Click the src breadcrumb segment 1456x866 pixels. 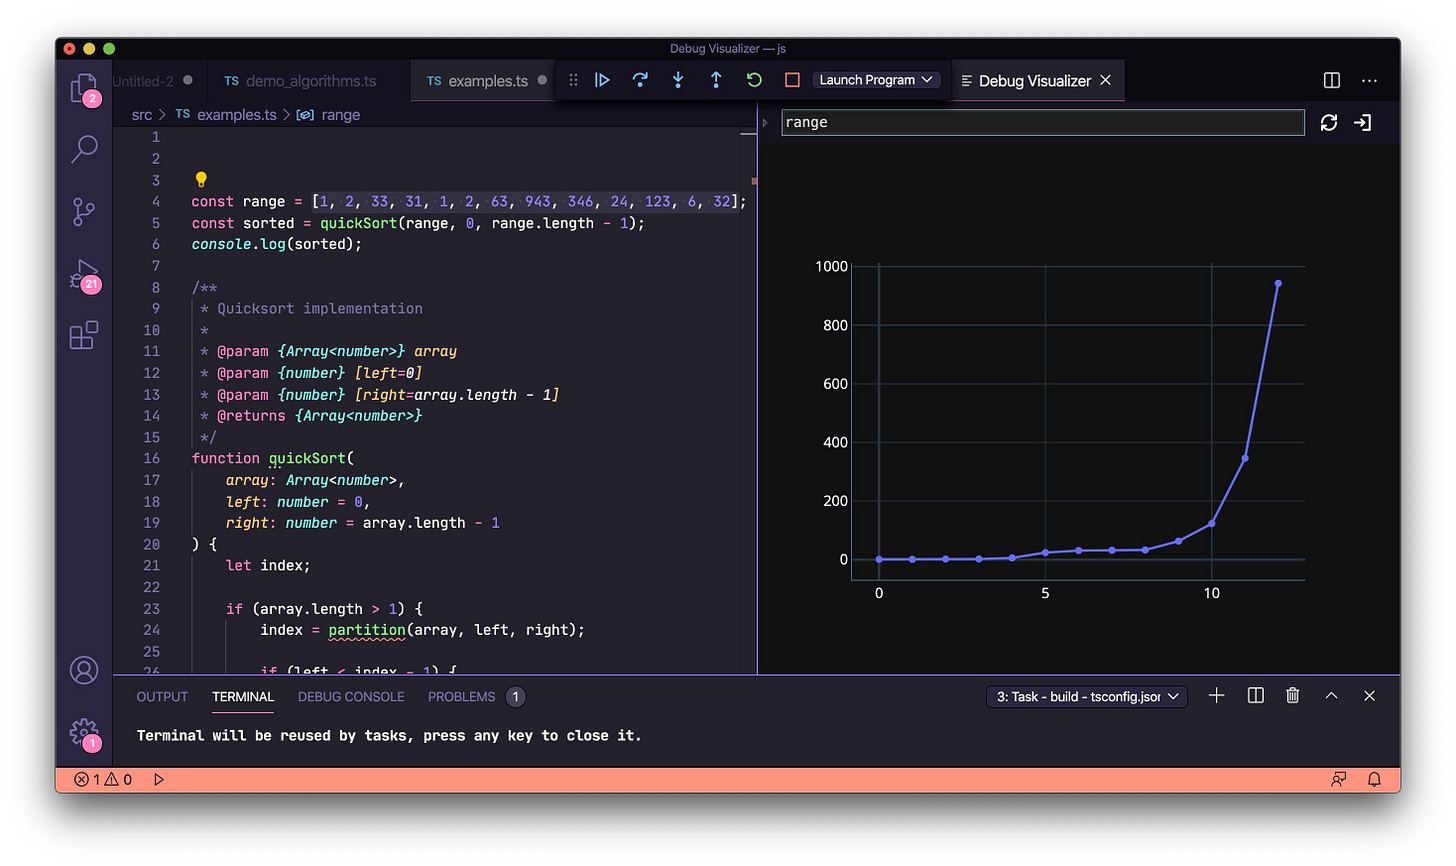point(142,115)
